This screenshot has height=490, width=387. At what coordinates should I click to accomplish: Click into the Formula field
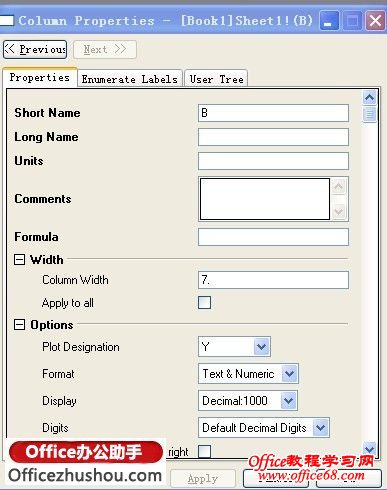[x=273, y=237]
